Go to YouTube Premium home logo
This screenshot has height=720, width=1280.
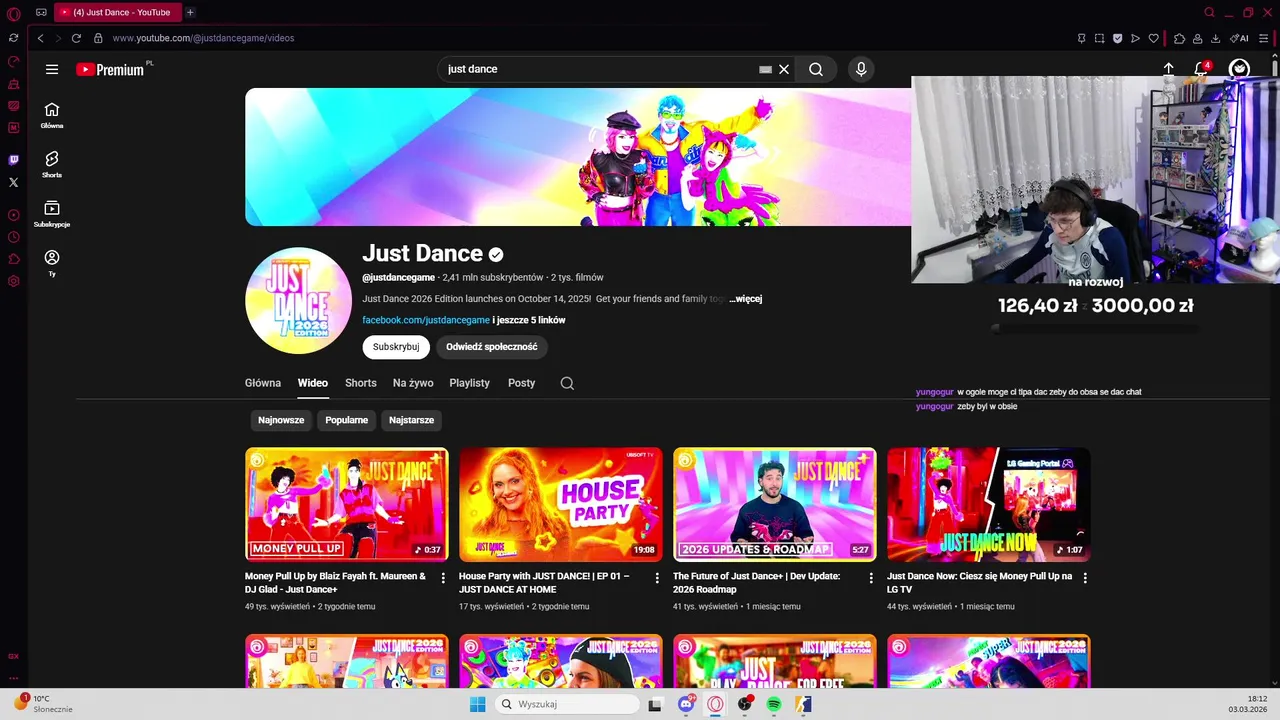point(113,69)
